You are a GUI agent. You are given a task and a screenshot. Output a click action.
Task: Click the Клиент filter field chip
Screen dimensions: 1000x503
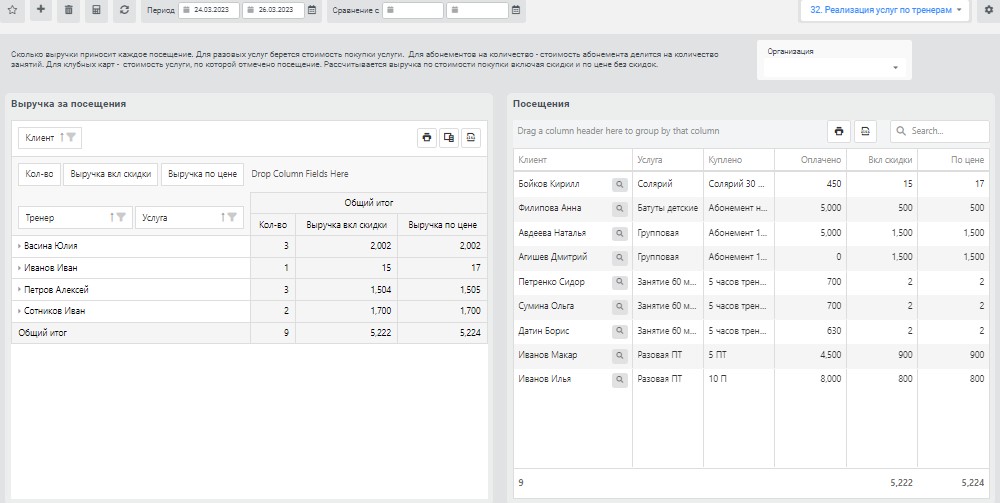click(50, 138)
